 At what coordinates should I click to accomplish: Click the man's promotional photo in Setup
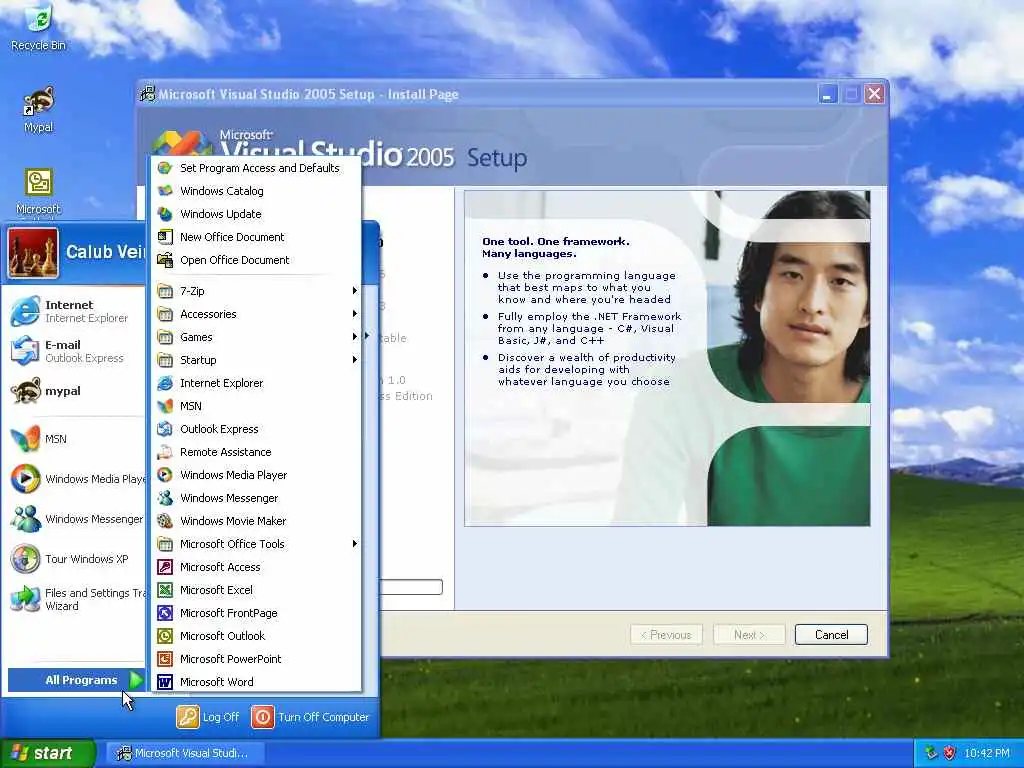pos(789,358)
